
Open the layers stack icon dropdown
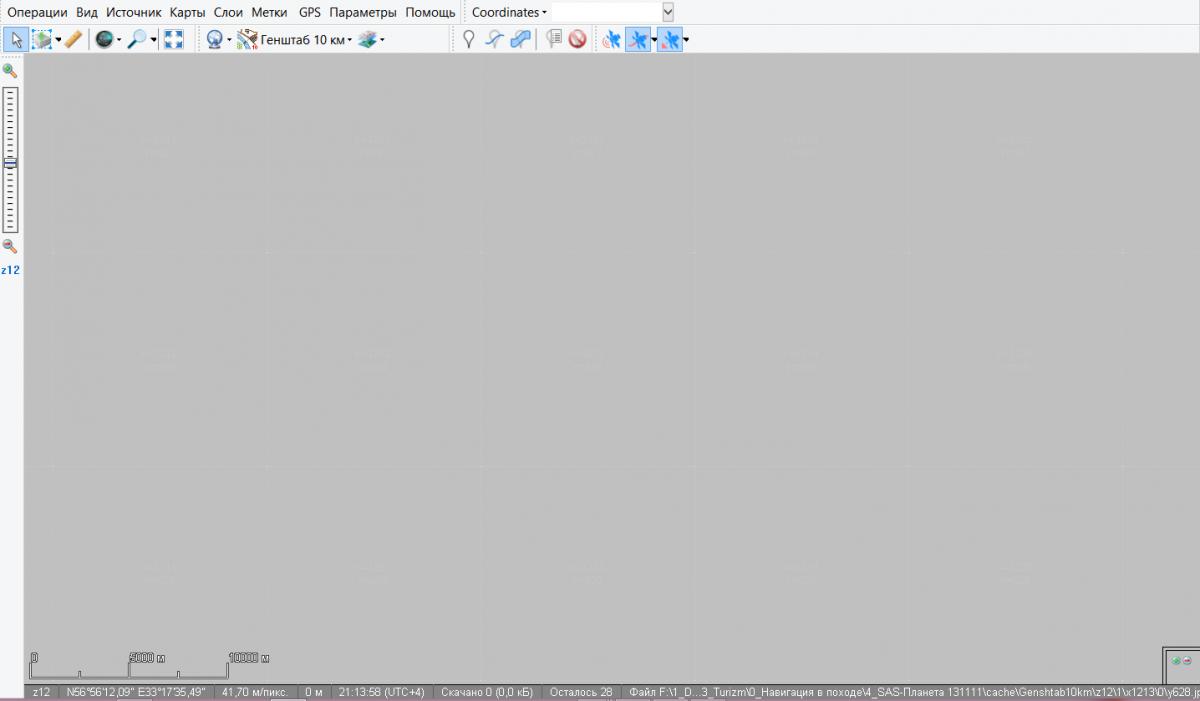tap(370, 40)
